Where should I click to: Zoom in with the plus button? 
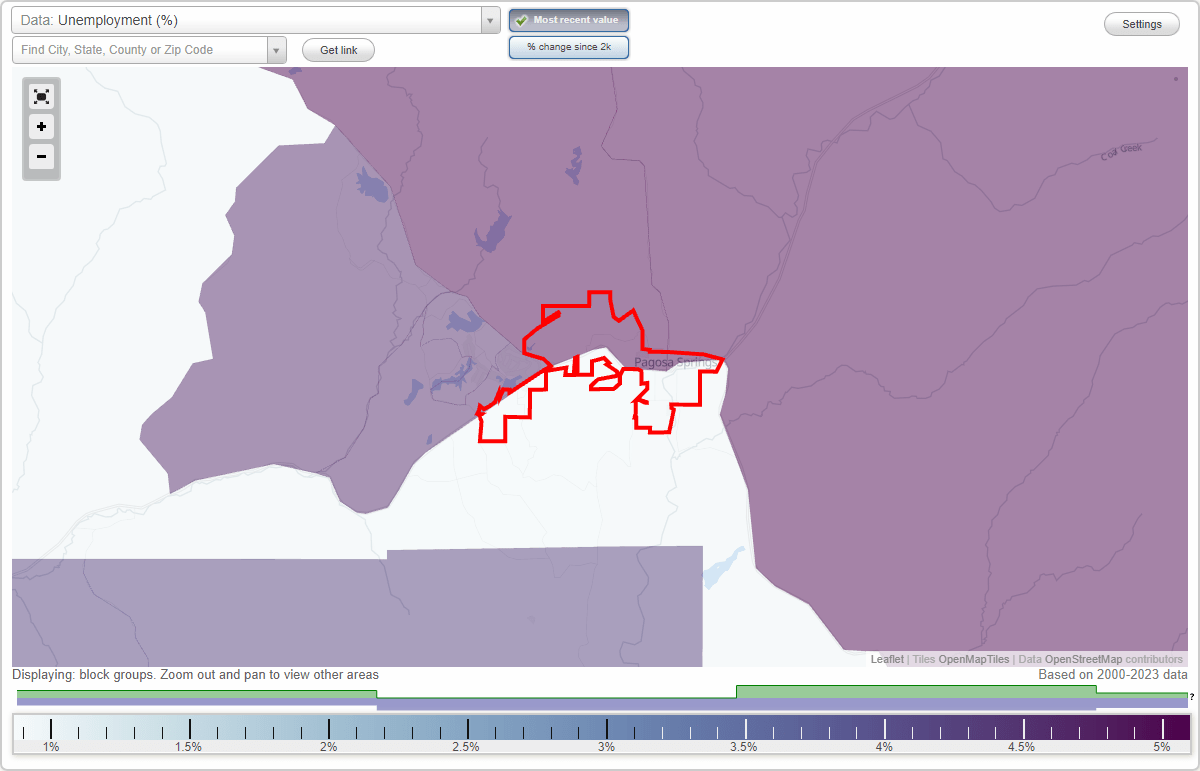[x=41, y=127]
